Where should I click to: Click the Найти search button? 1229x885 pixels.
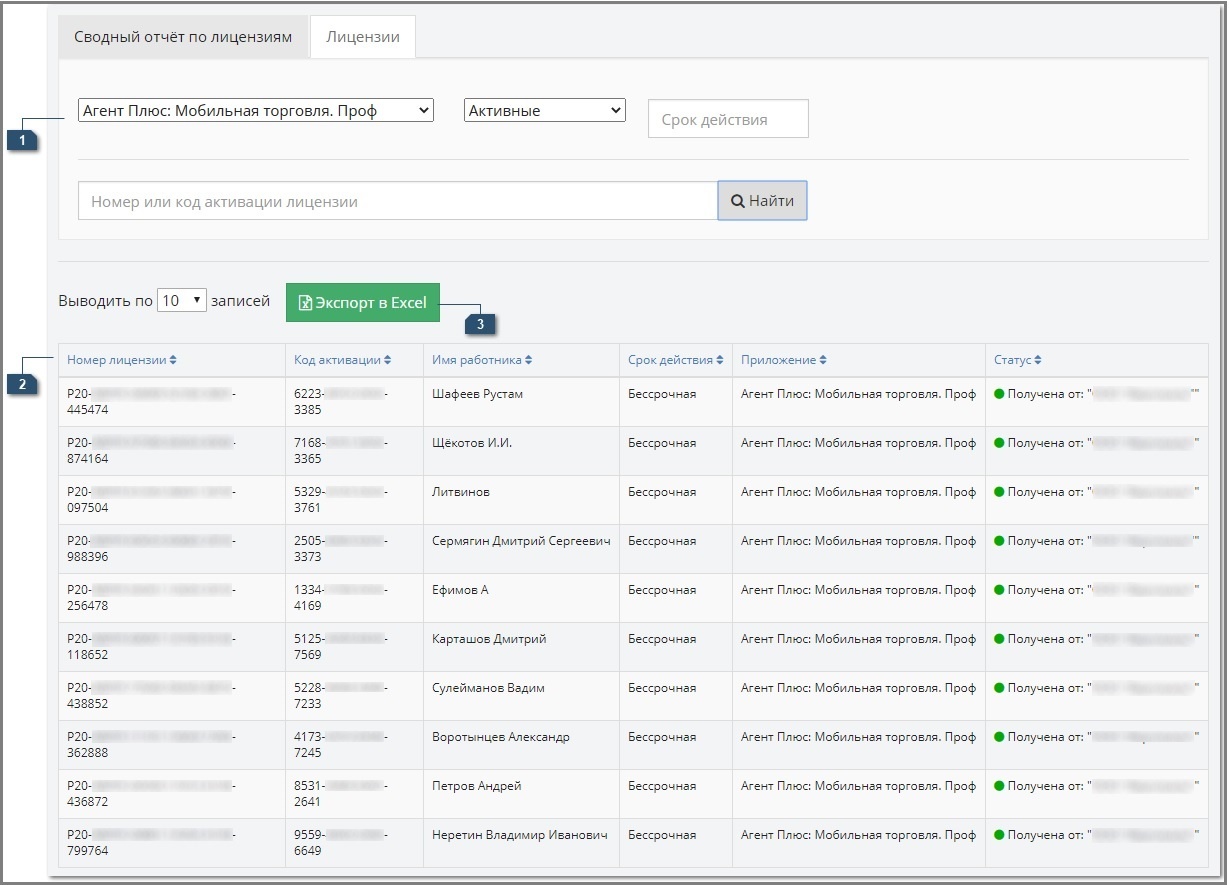click(x=762, y=201)
